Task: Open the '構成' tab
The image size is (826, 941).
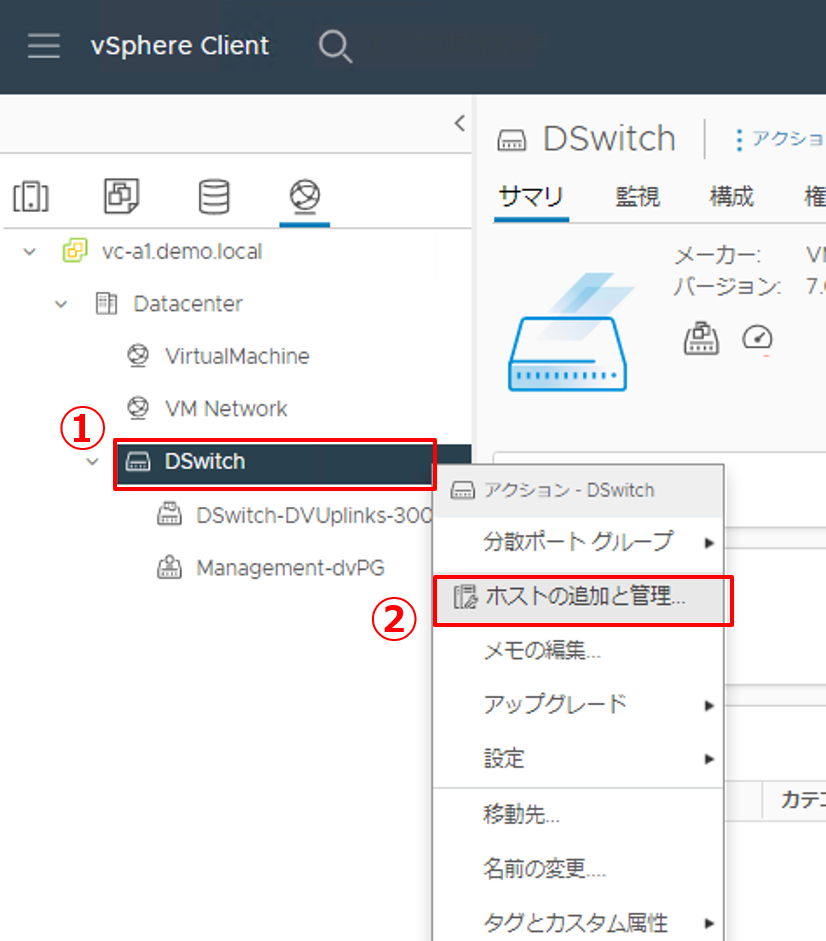Action: click(731, 196)
